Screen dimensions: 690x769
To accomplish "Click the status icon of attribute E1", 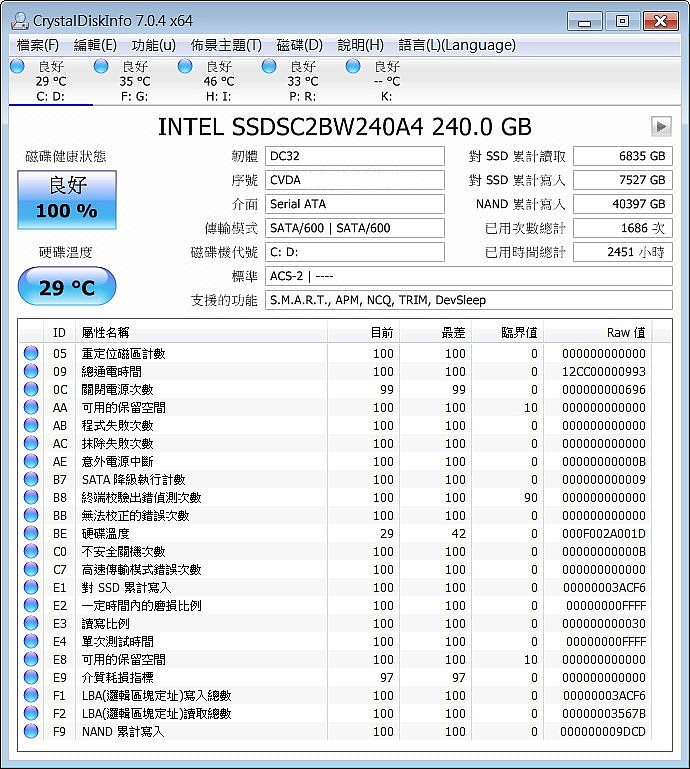I will (31, 587).
